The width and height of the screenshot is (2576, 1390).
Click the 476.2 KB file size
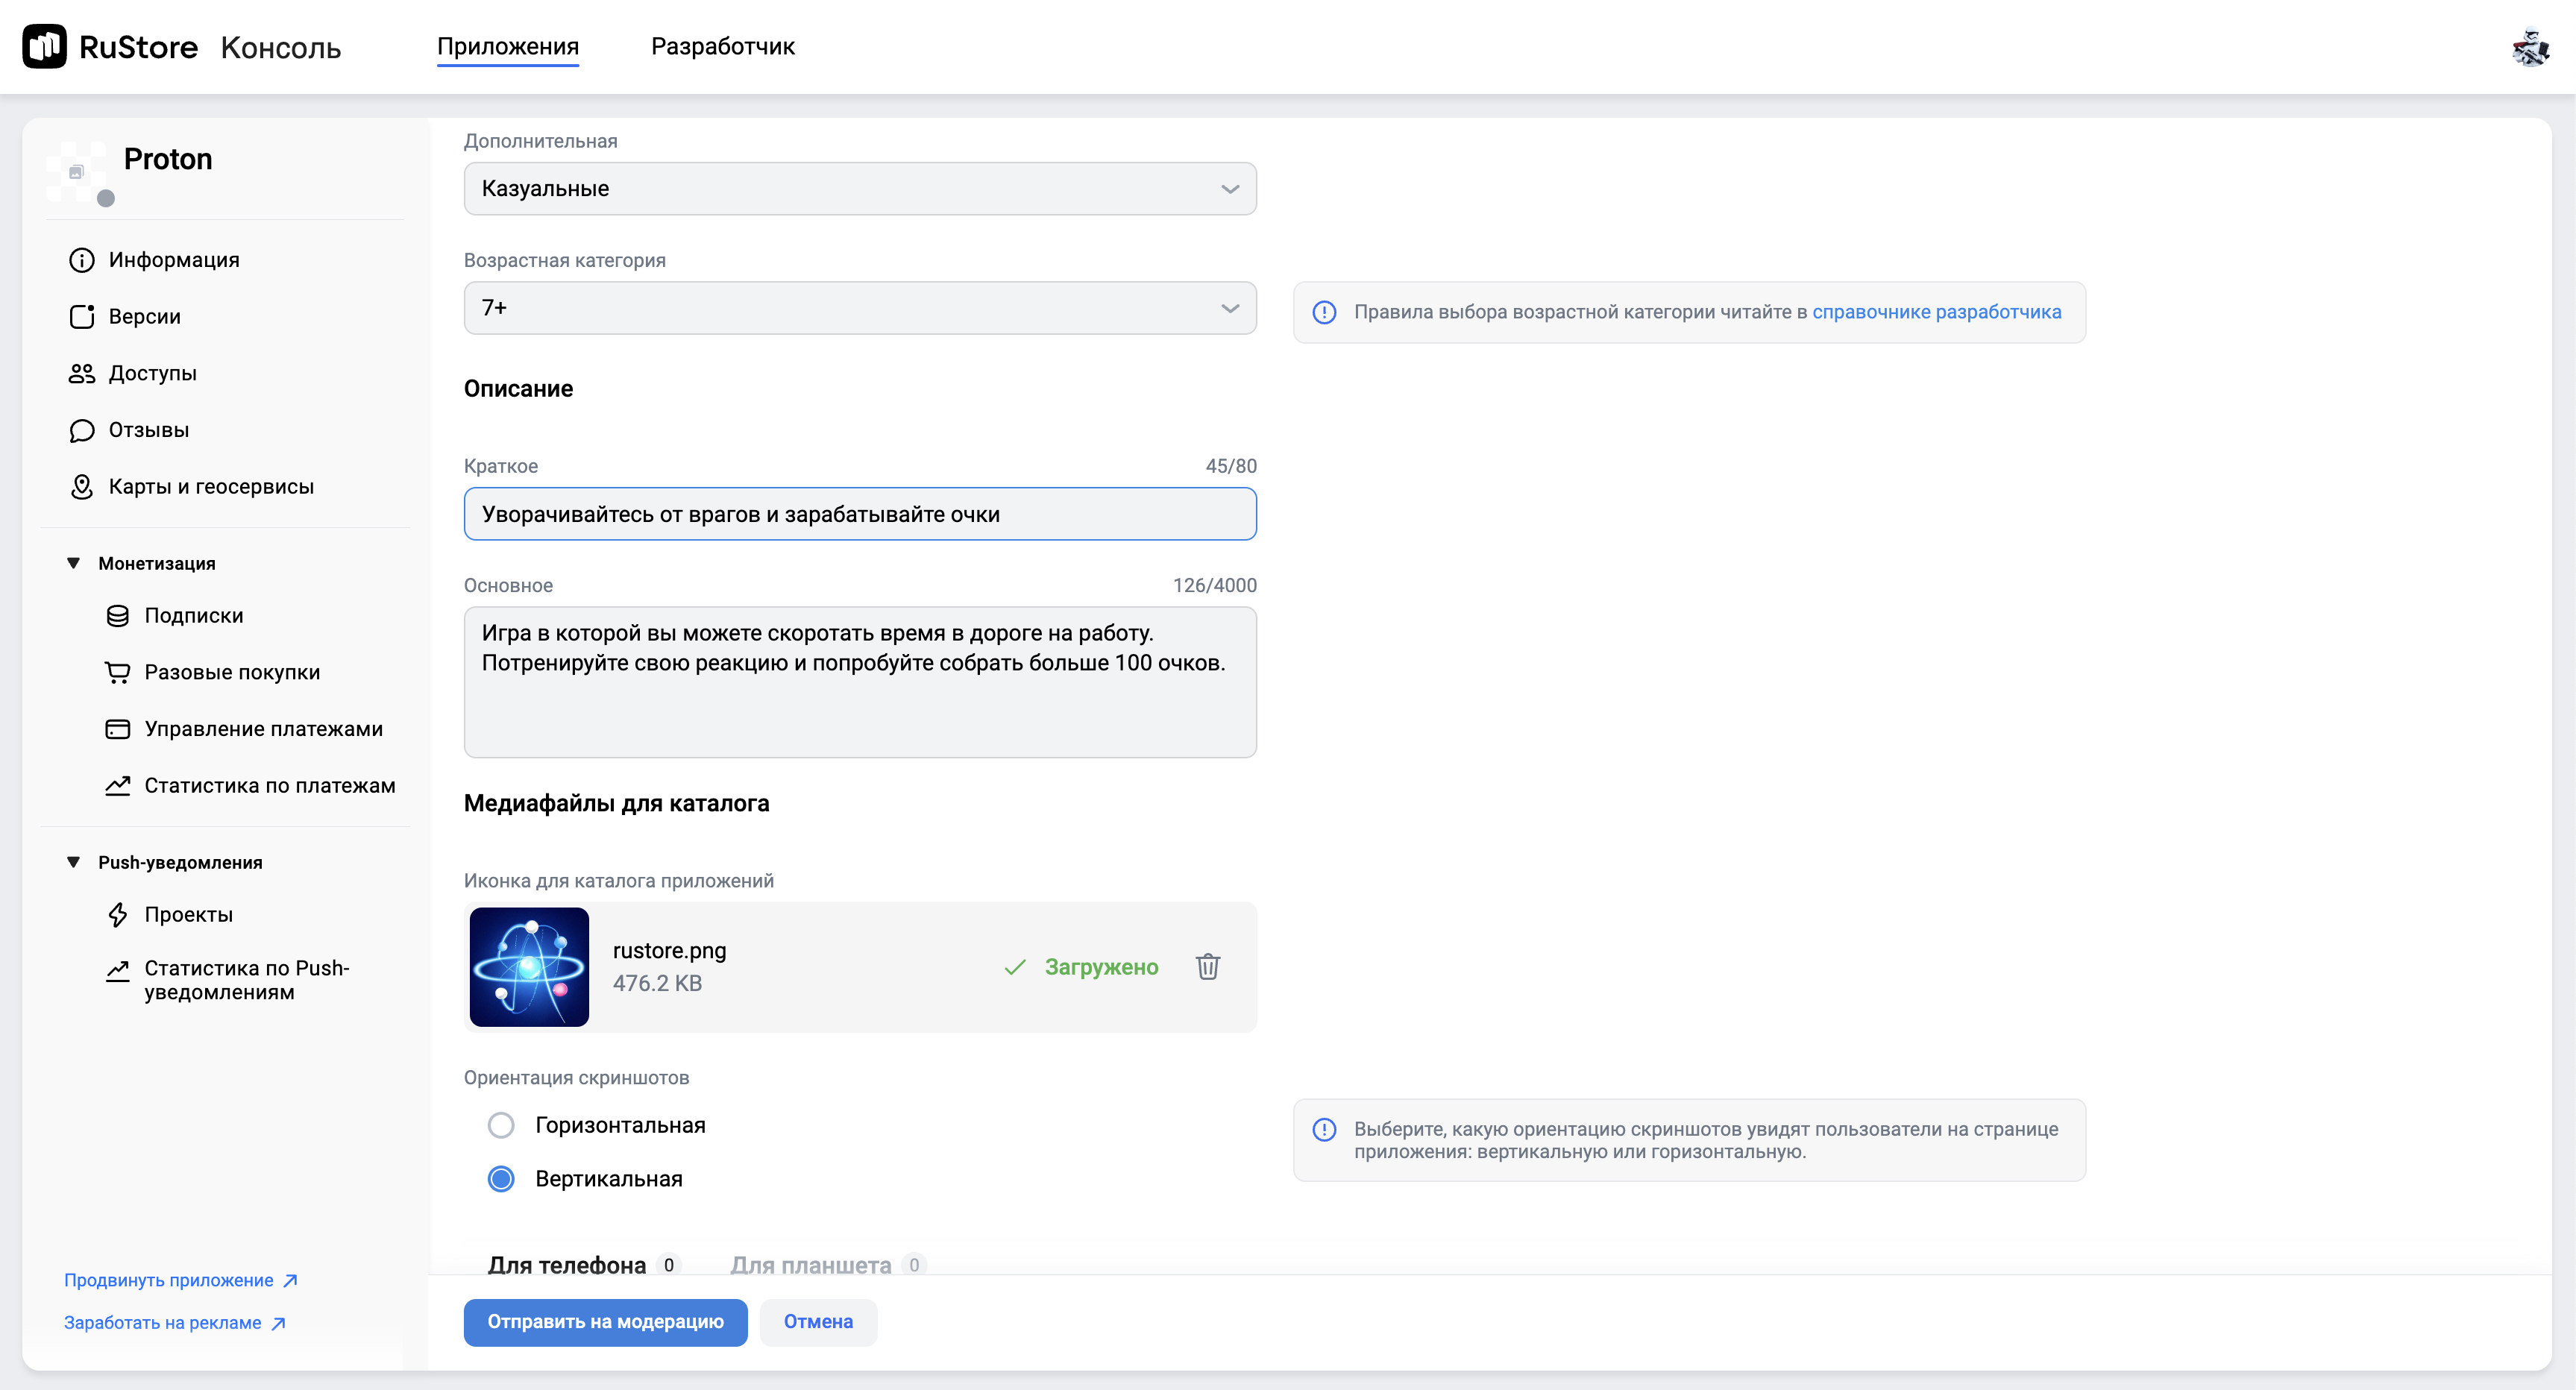[x=657, y=984]
